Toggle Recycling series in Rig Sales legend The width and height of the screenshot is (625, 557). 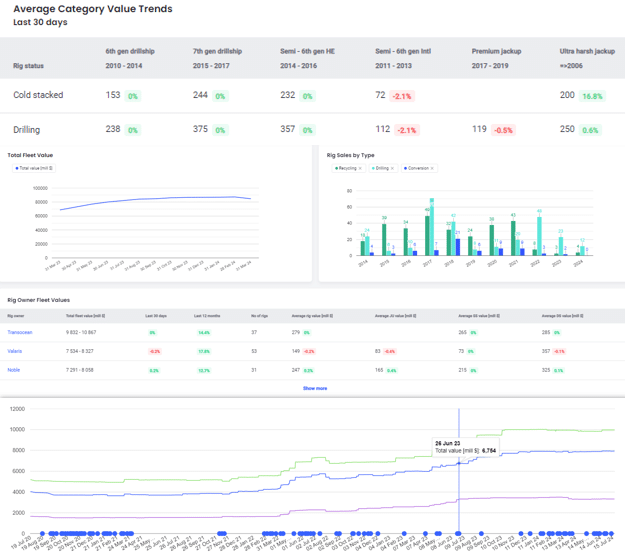pos(346,168)
